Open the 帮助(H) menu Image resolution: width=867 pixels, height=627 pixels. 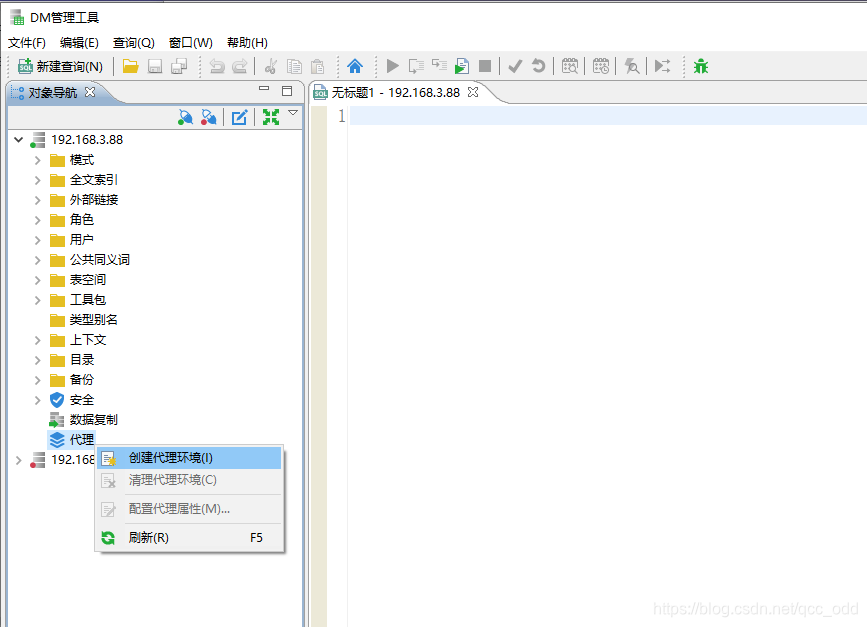(247, 43)
